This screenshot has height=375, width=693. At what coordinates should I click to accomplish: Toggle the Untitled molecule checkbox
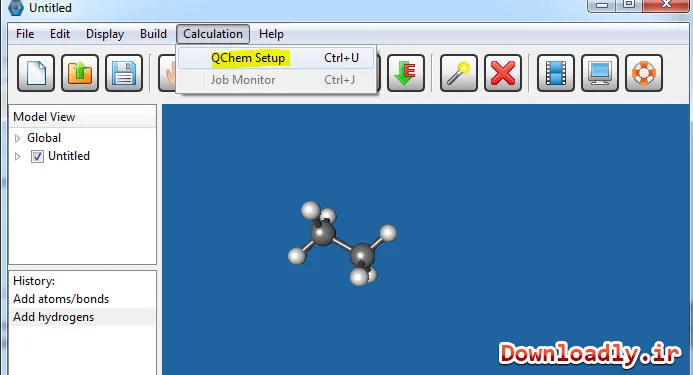tap(37, 157)
